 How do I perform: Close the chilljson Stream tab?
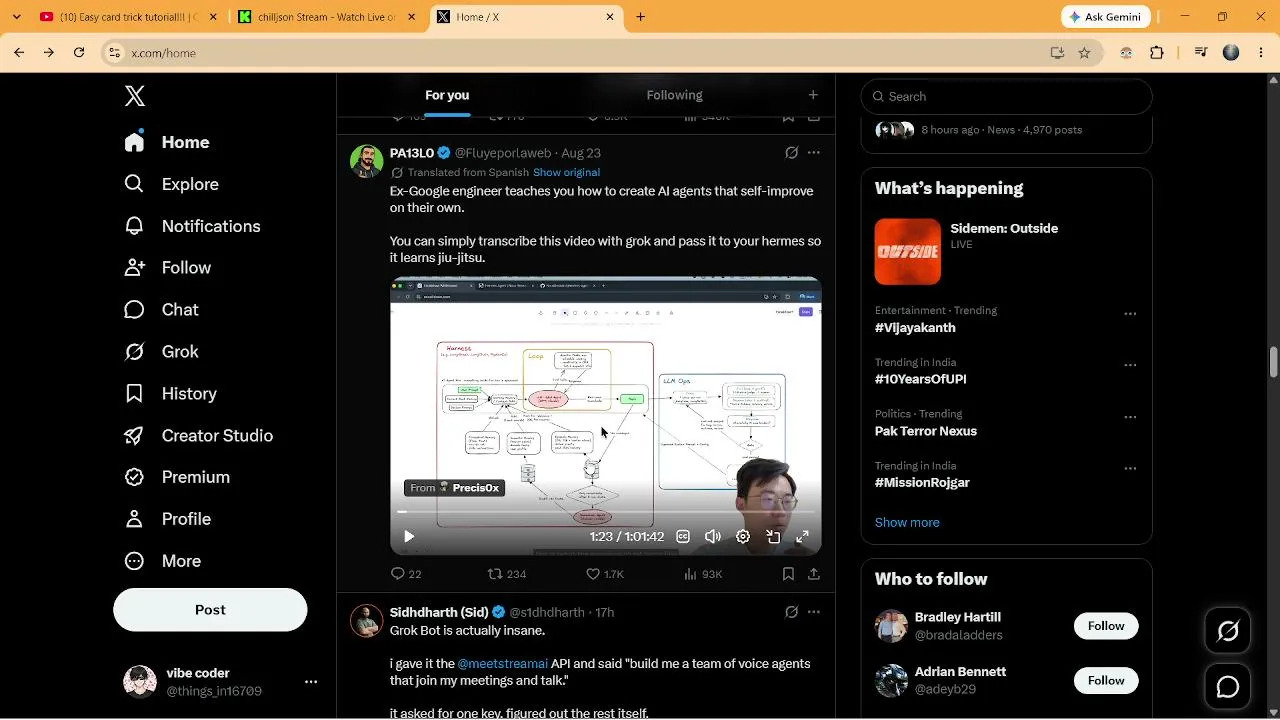pos(411,17)
